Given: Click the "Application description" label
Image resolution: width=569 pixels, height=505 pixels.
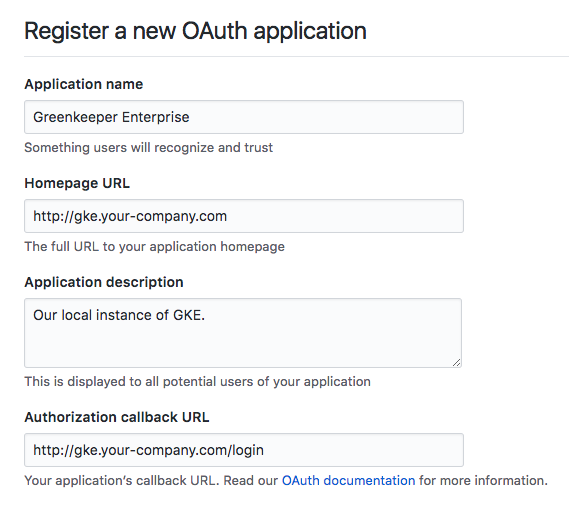Looking at the screenshot, I should click(104, 282).
